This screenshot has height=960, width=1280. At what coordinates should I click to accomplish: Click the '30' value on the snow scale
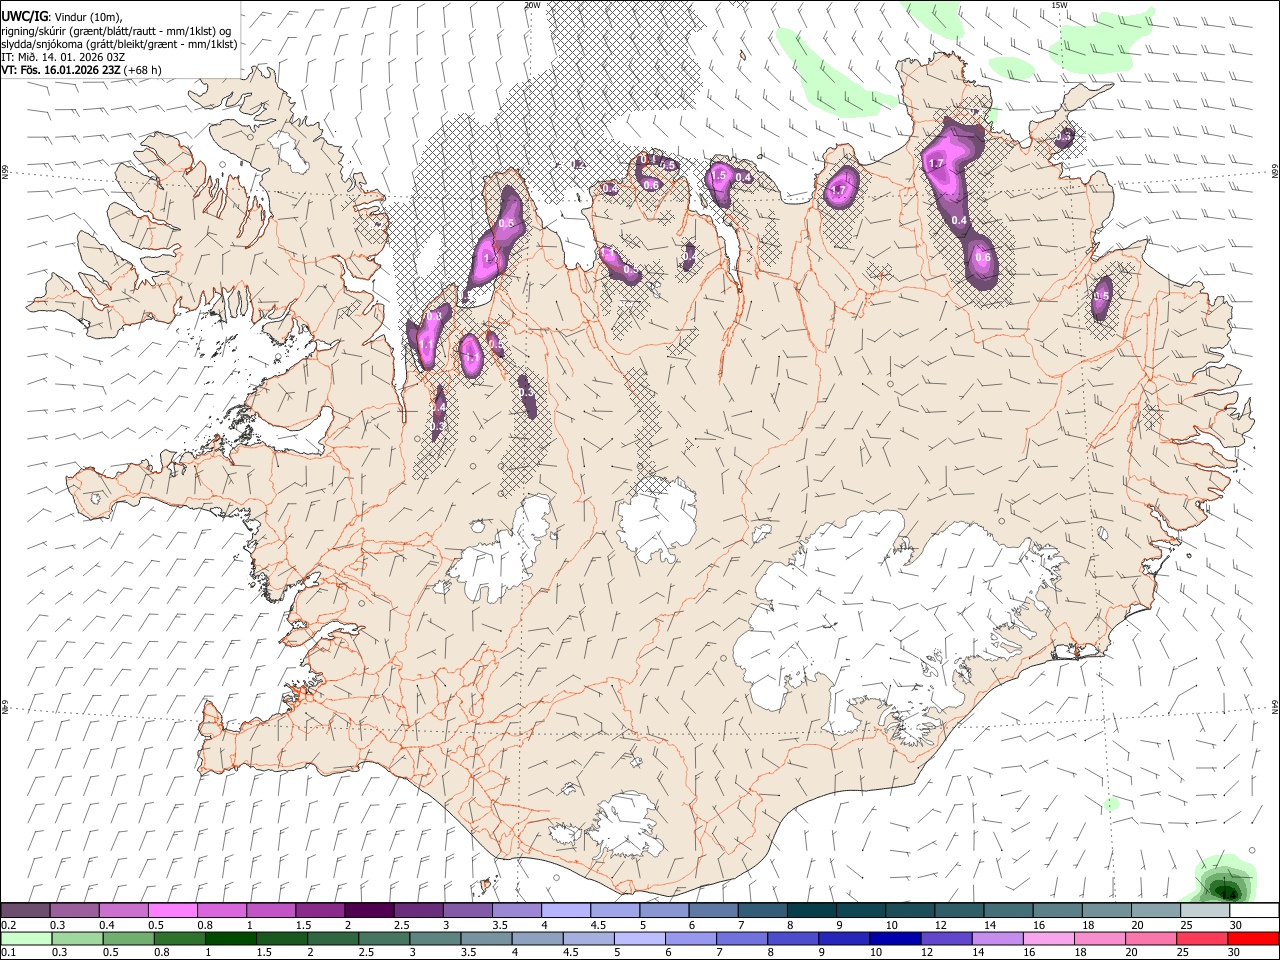(1235, 925)
